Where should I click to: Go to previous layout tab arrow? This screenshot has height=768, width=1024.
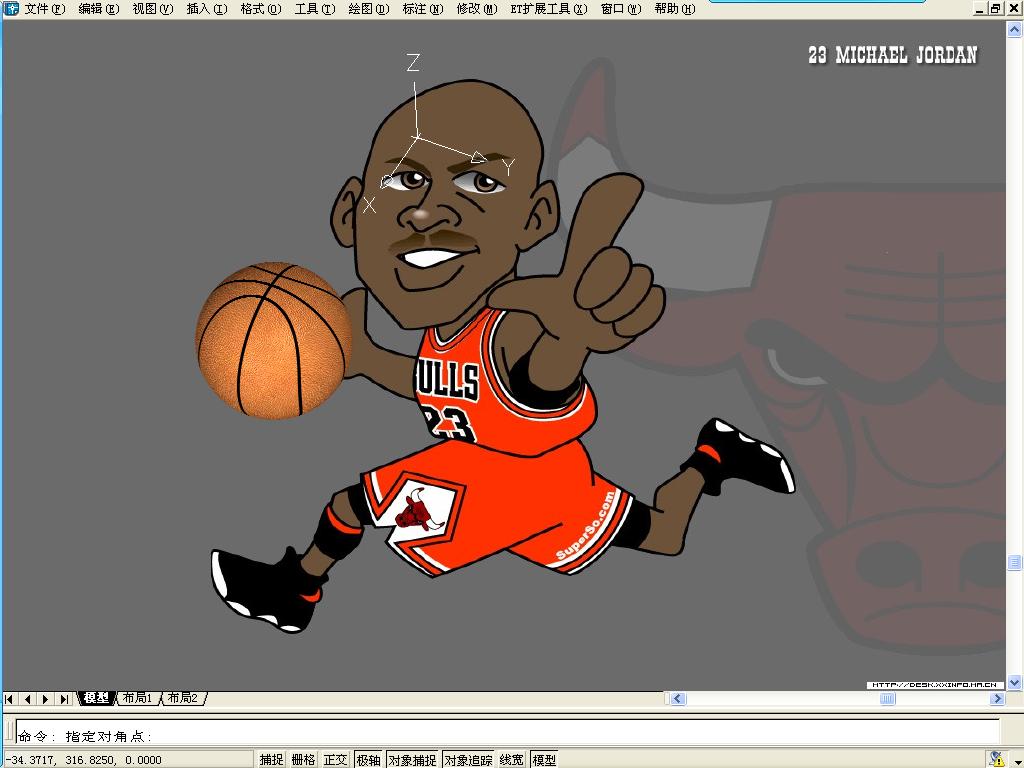(x=27, y=699)
